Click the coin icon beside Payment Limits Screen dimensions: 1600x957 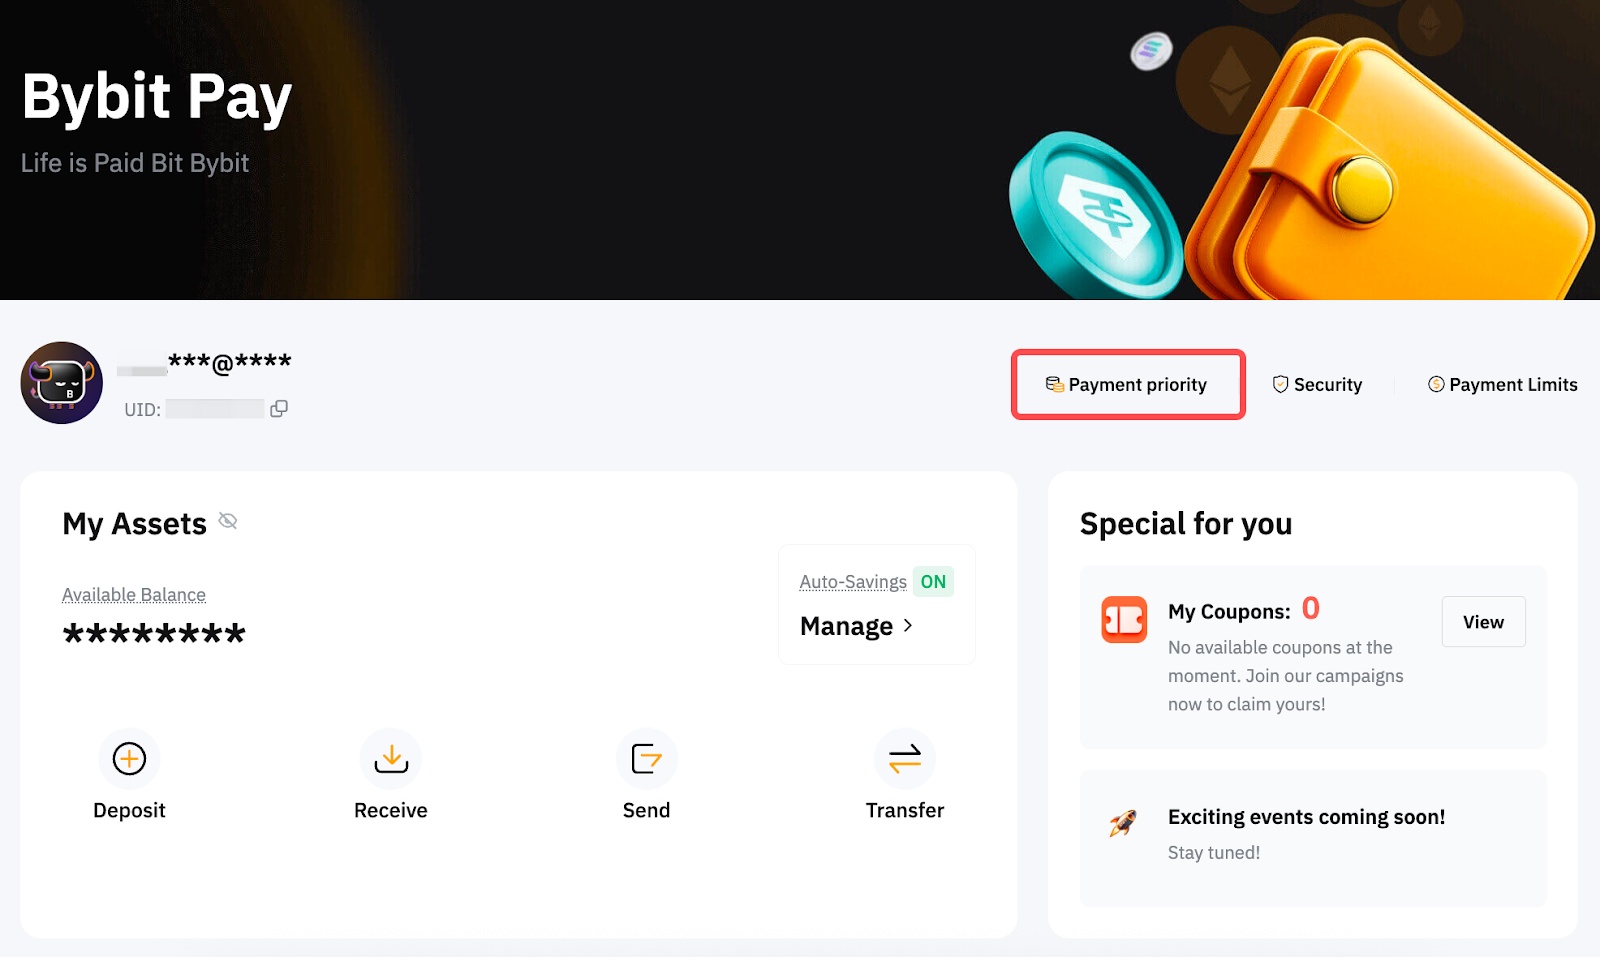(1436, 384)
